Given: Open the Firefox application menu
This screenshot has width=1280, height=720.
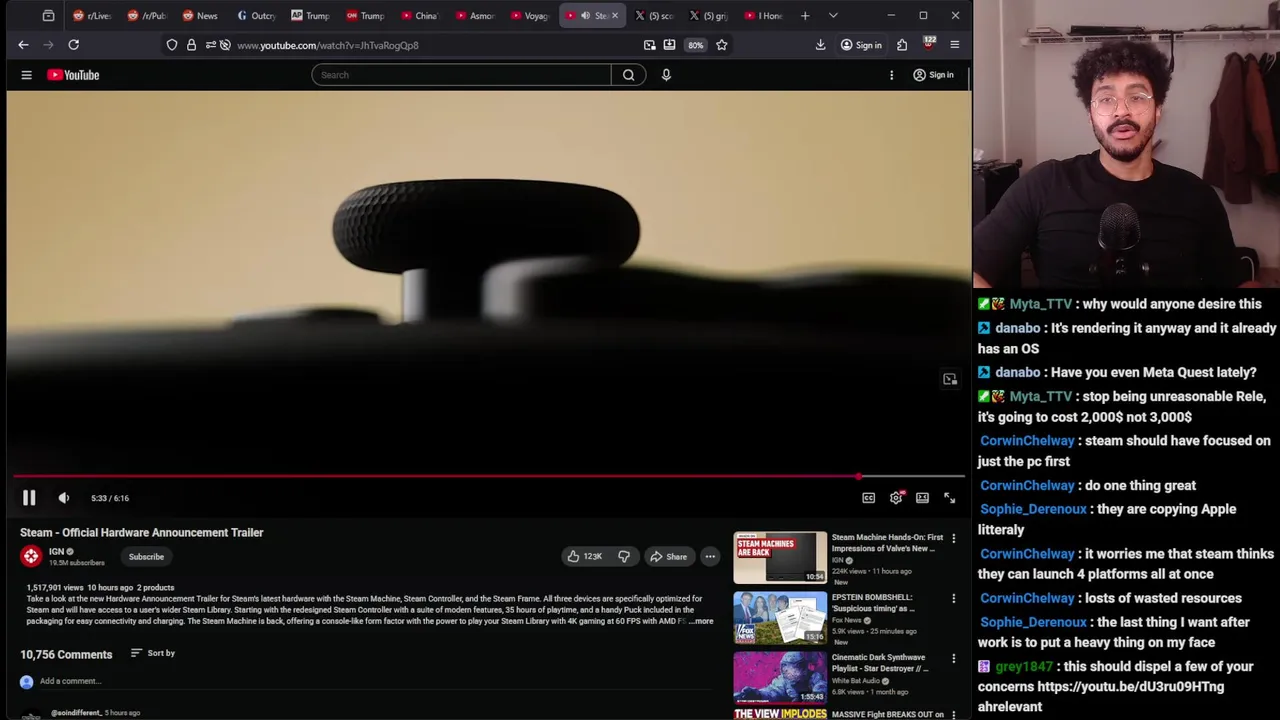Looking at the screenshot, I should (955, 45).
